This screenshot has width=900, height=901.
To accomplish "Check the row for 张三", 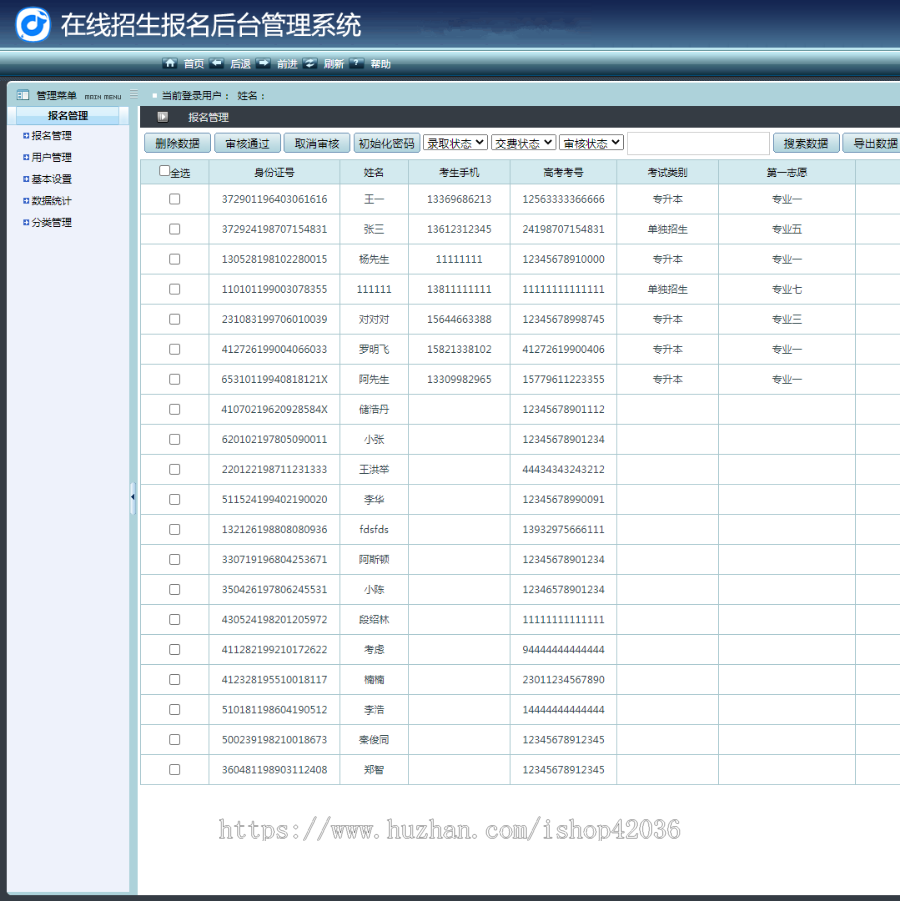I will 175,229.
